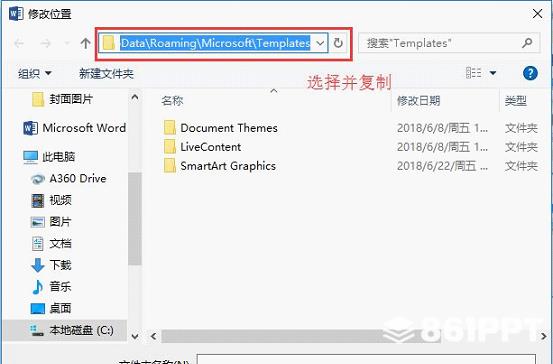Click the 新建文件夹 new folder button
The height and width of the screenshot is (364, 553).
click(x=106, y=74)
